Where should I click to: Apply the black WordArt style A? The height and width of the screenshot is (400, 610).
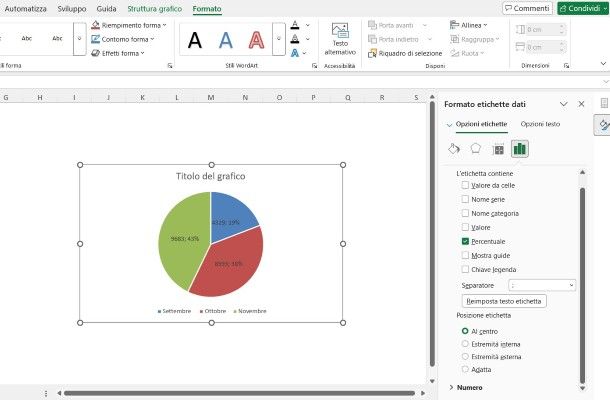pos(195,40)
